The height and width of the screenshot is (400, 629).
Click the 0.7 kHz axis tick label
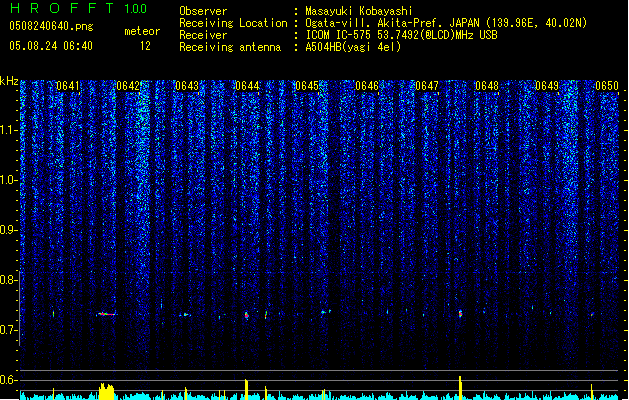8,330
